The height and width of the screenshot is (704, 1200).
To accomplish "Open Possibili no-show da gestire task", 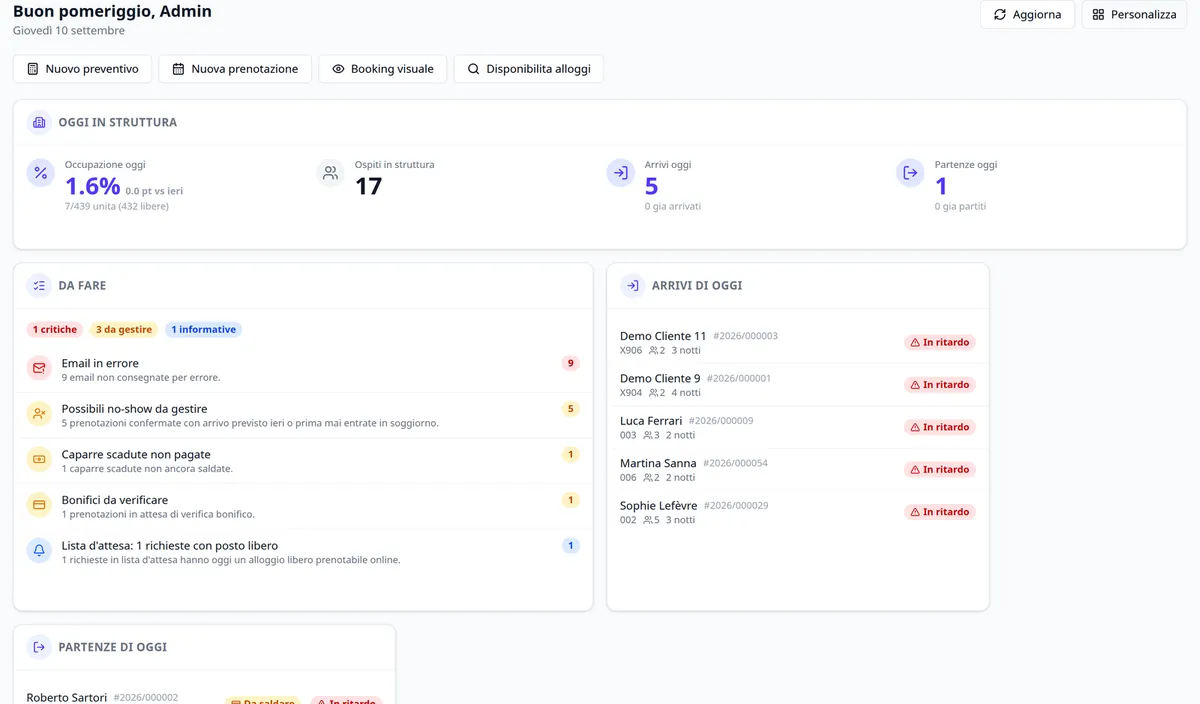I will coord(303,415).
